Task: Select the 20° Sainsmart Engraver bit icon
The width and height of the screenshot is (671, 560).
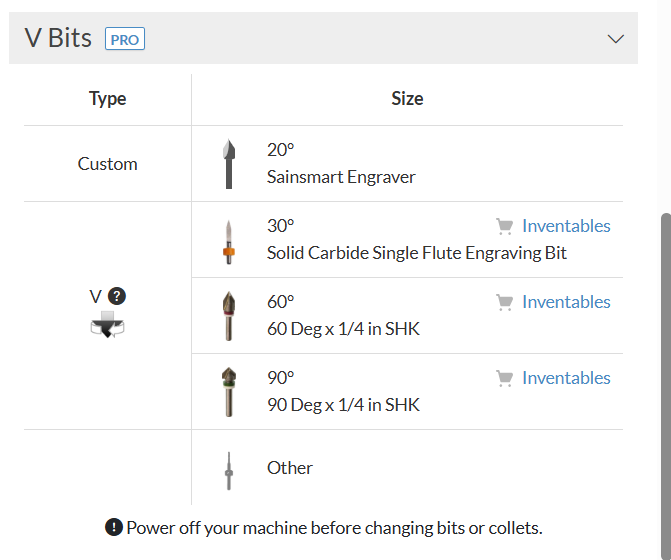Action: (229, 164)
